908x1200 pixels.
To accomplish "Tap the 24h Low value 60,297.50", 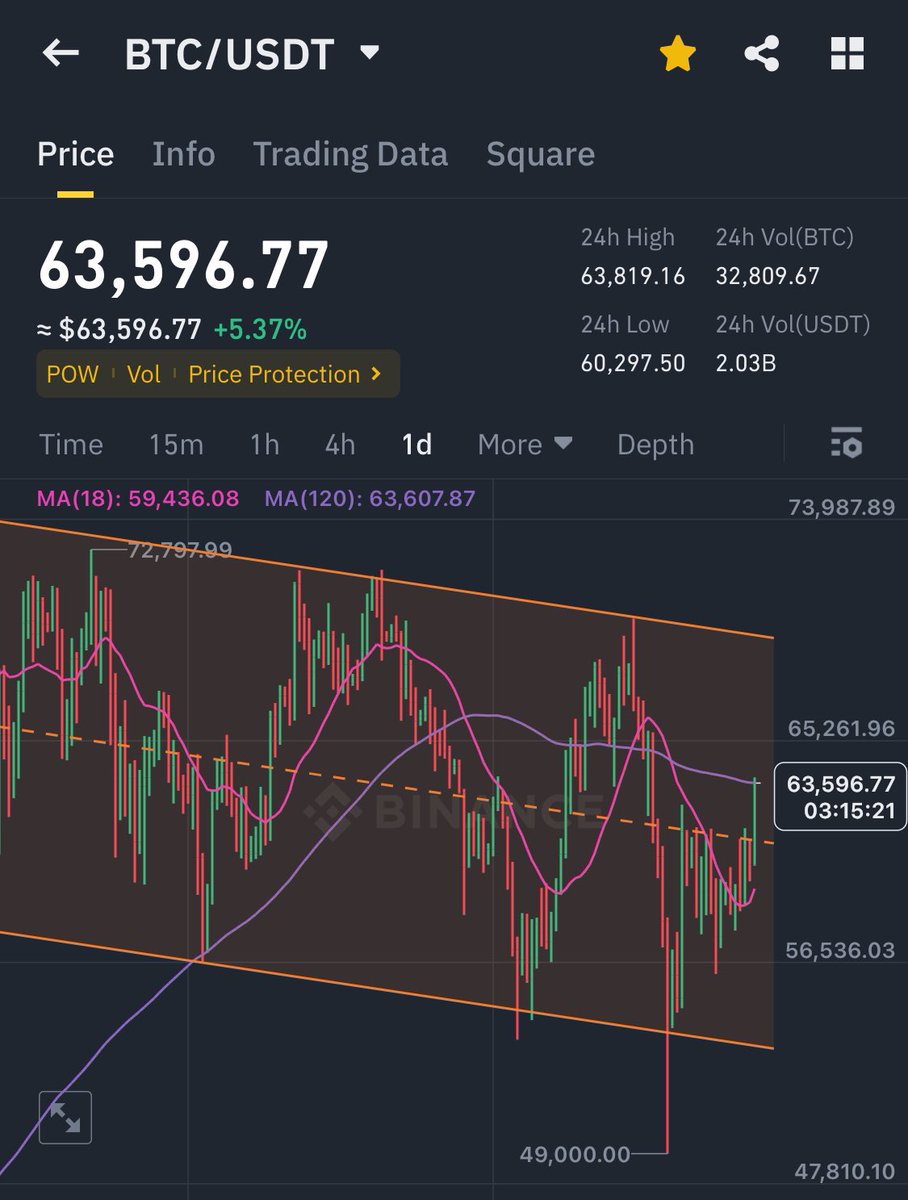I will 633,363.
